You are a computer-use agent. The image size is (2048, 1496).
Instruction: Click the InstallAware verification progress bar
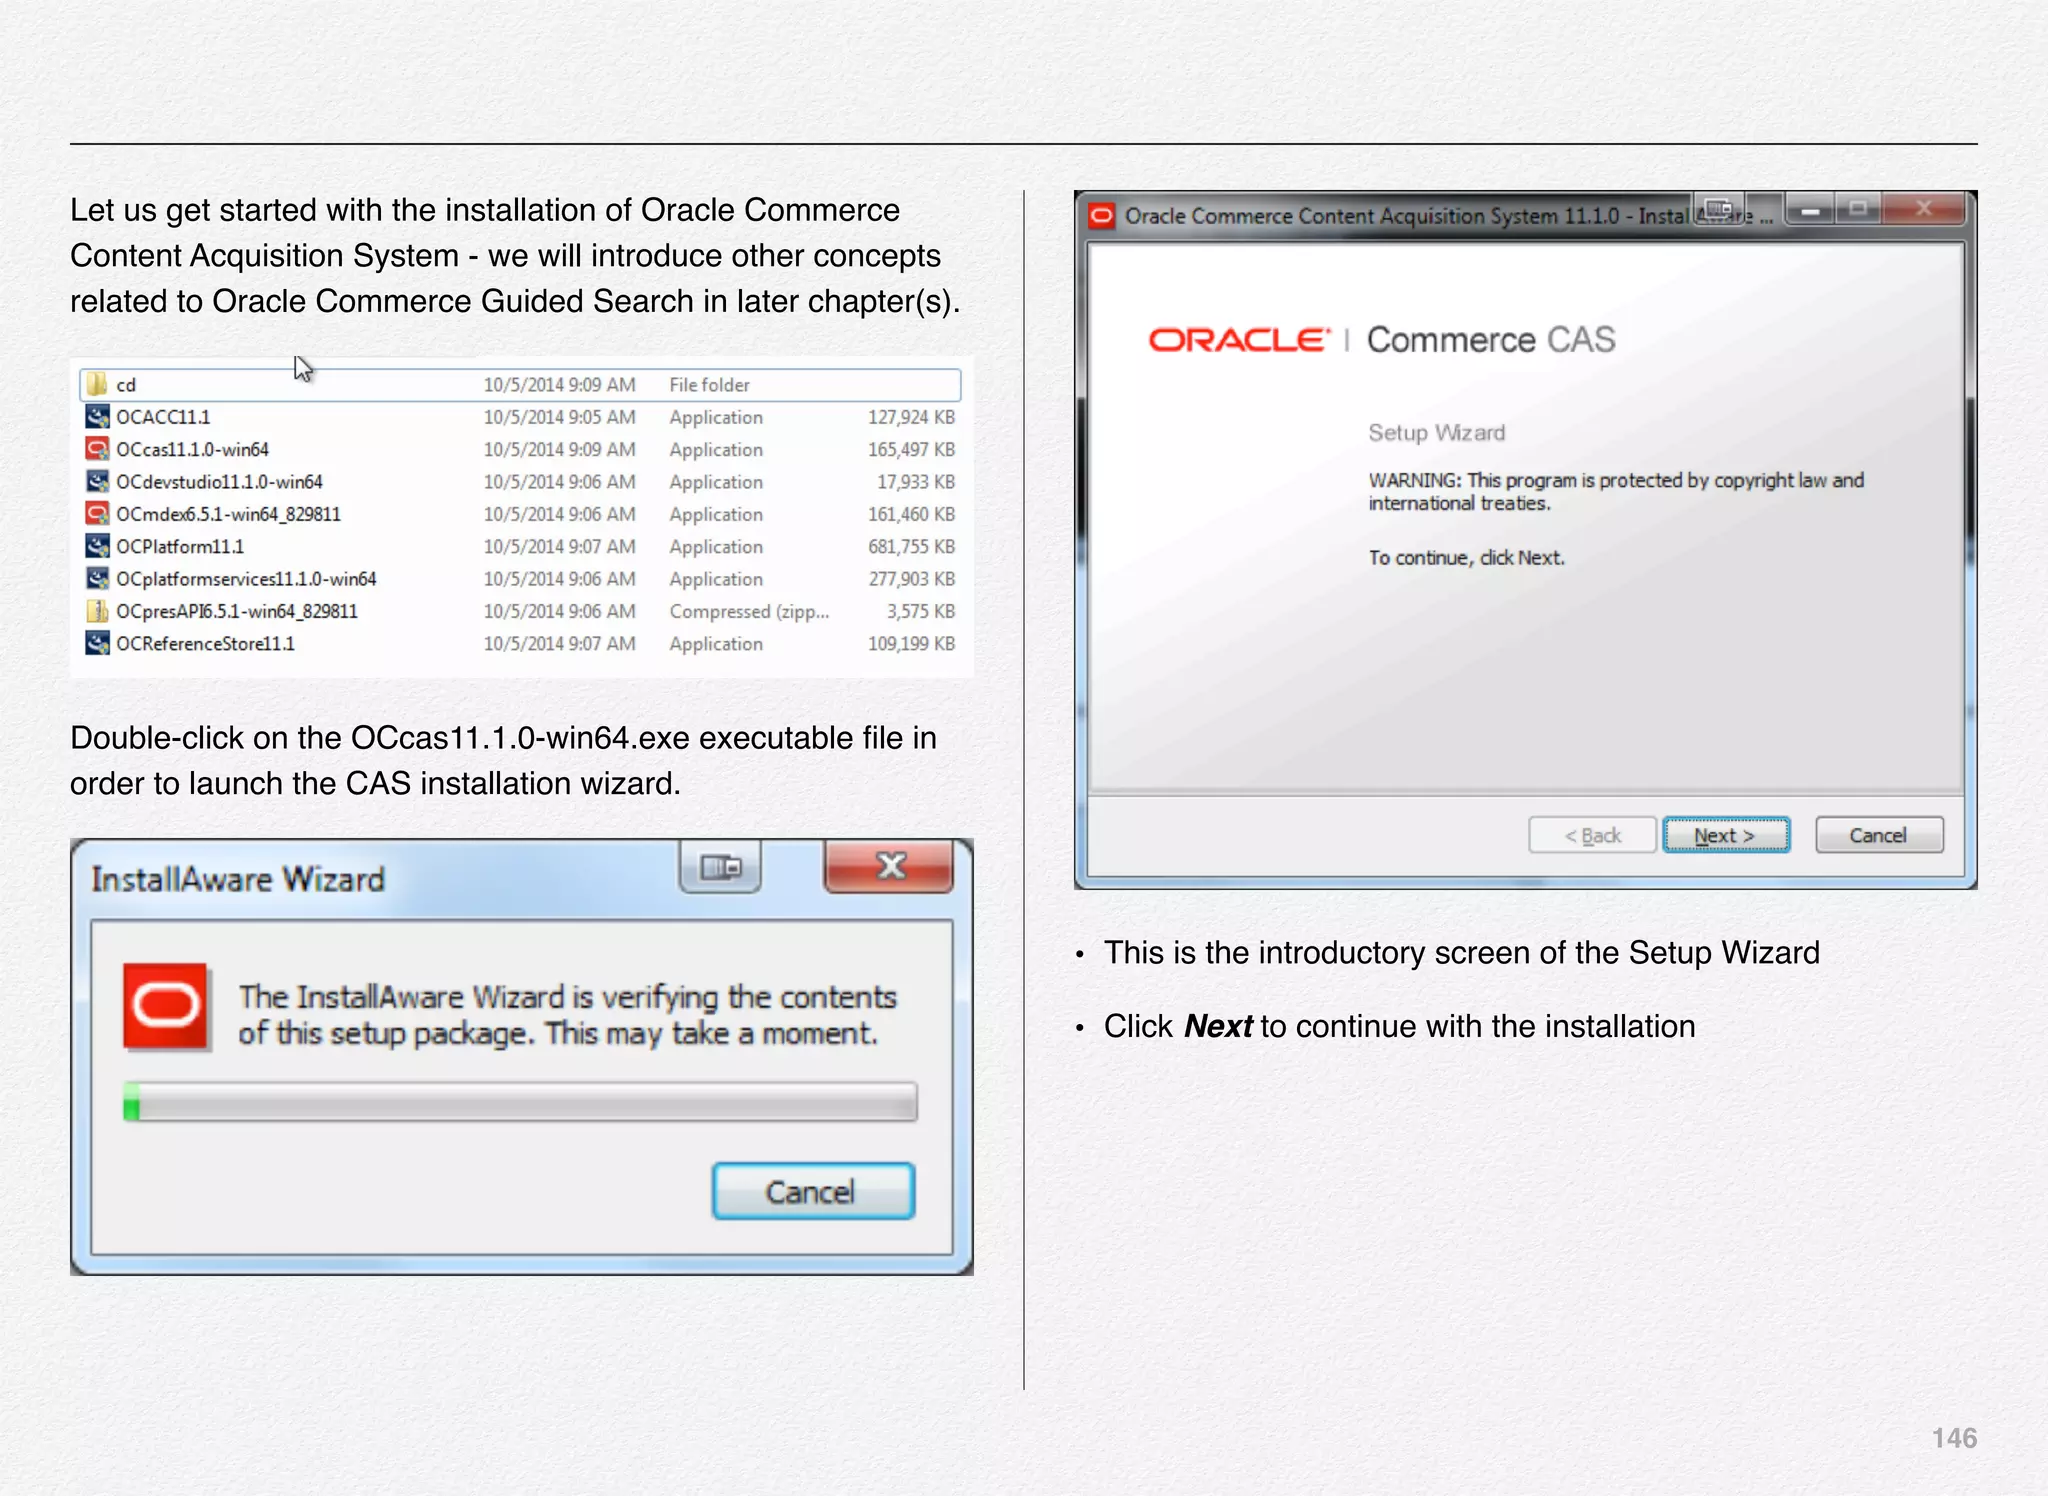coord(520,1102)
